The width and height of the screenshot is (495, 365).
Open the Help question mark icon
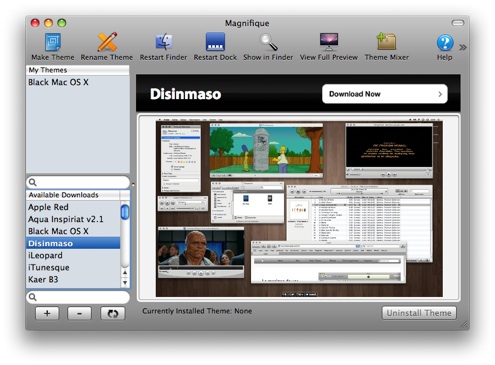tap(445, 43)
